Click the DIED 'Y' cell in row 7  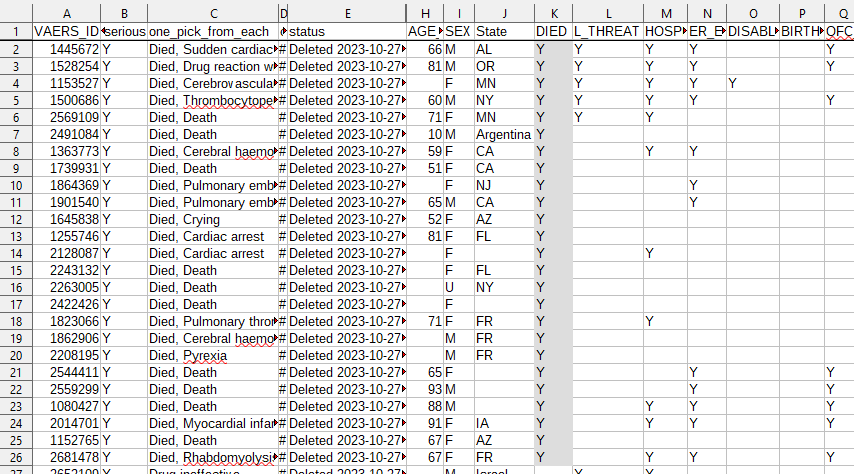click(x=553, y=135)
